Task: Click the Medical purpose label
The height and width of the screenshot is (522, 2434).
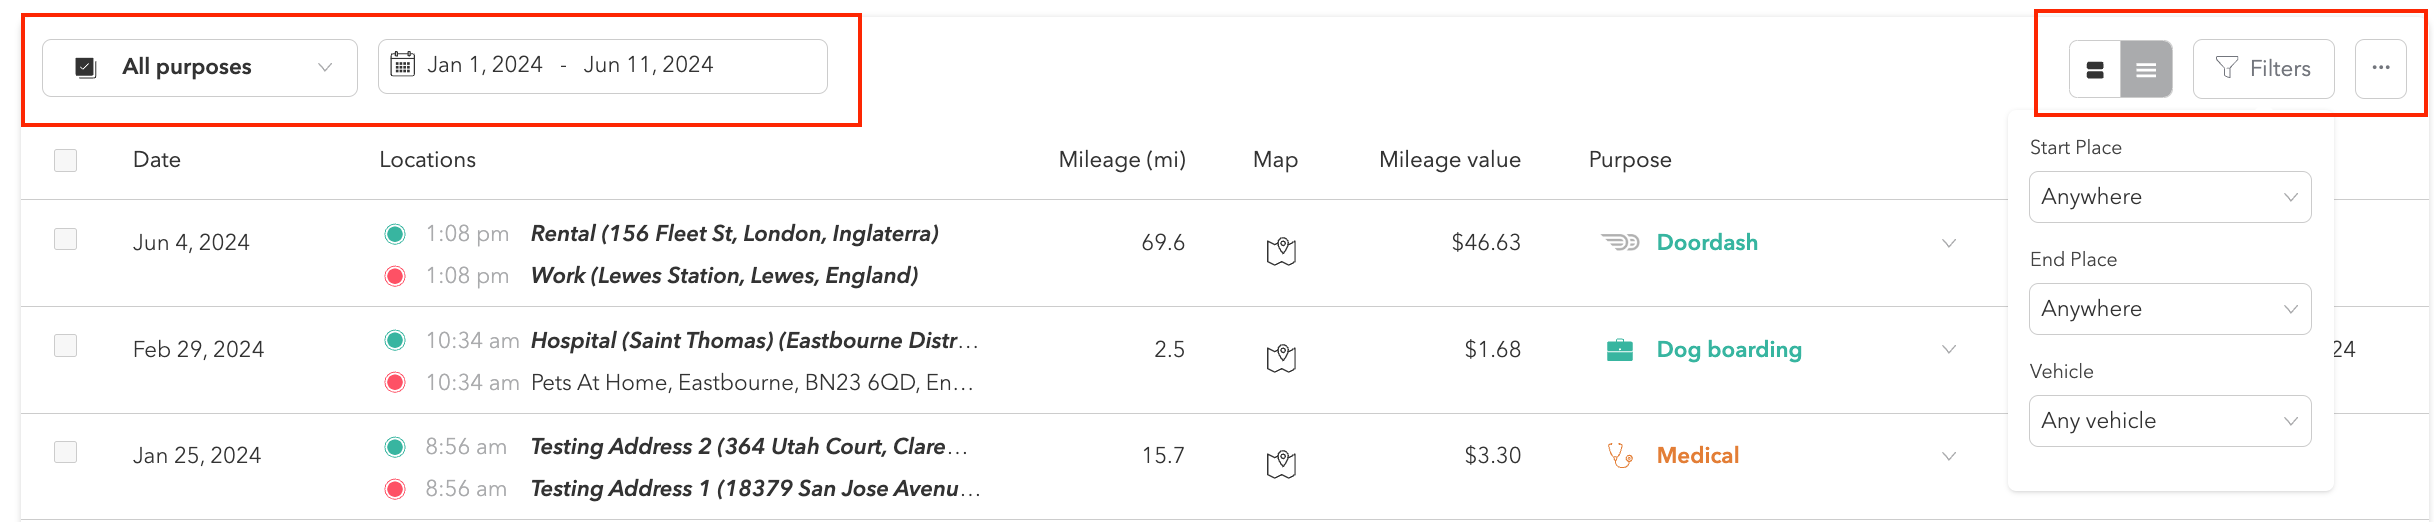Action: click(x=1698, y=456)
